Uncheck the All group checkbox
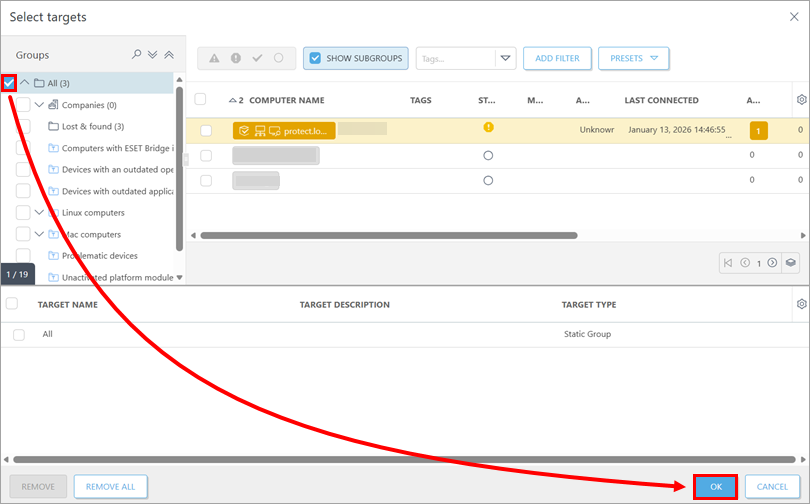The height and width of the screenshot is (504, 810). (9, 83)
